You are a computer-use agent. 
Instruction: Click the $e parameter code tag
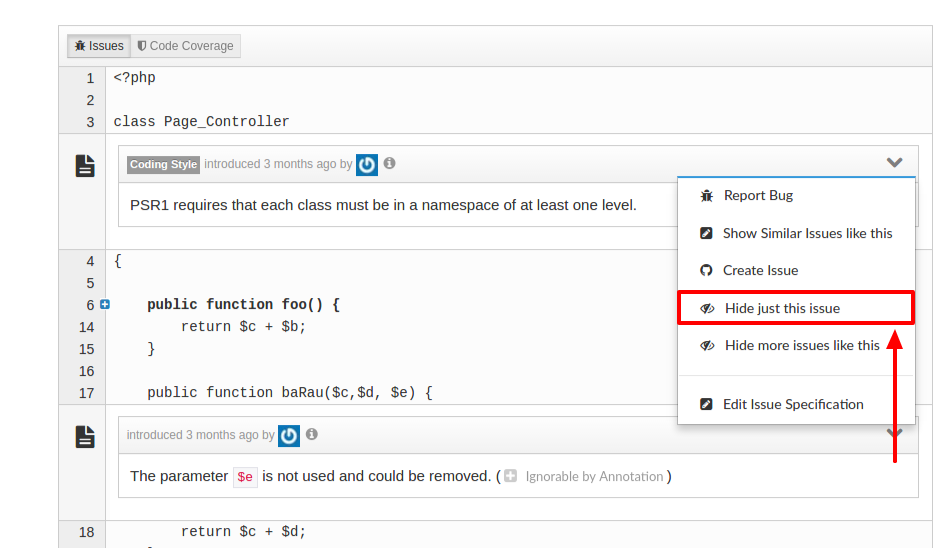[x=245, y=477]
